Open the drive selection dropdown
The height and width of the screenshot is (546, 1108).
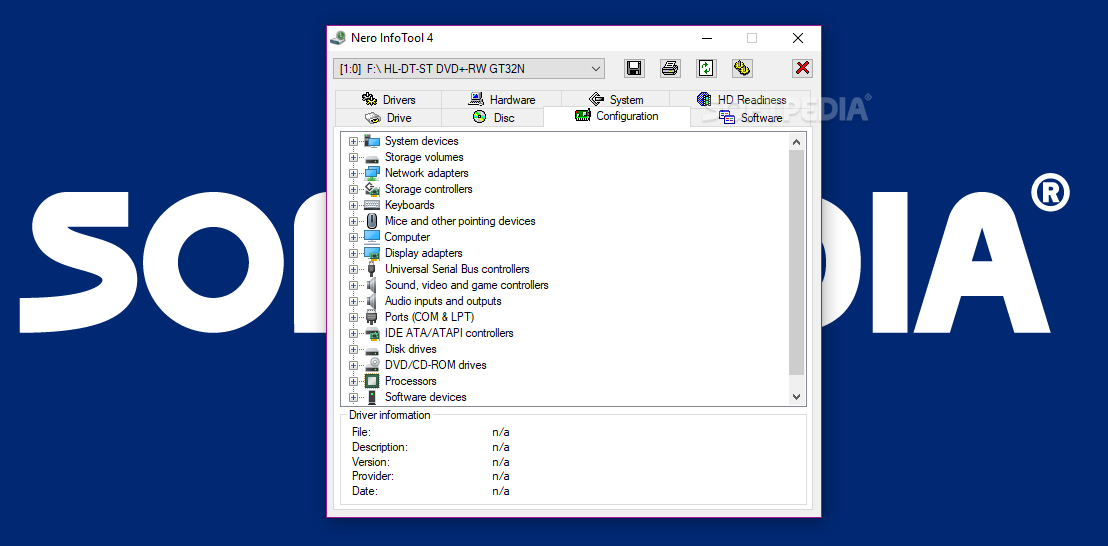(x=596, y=69)
